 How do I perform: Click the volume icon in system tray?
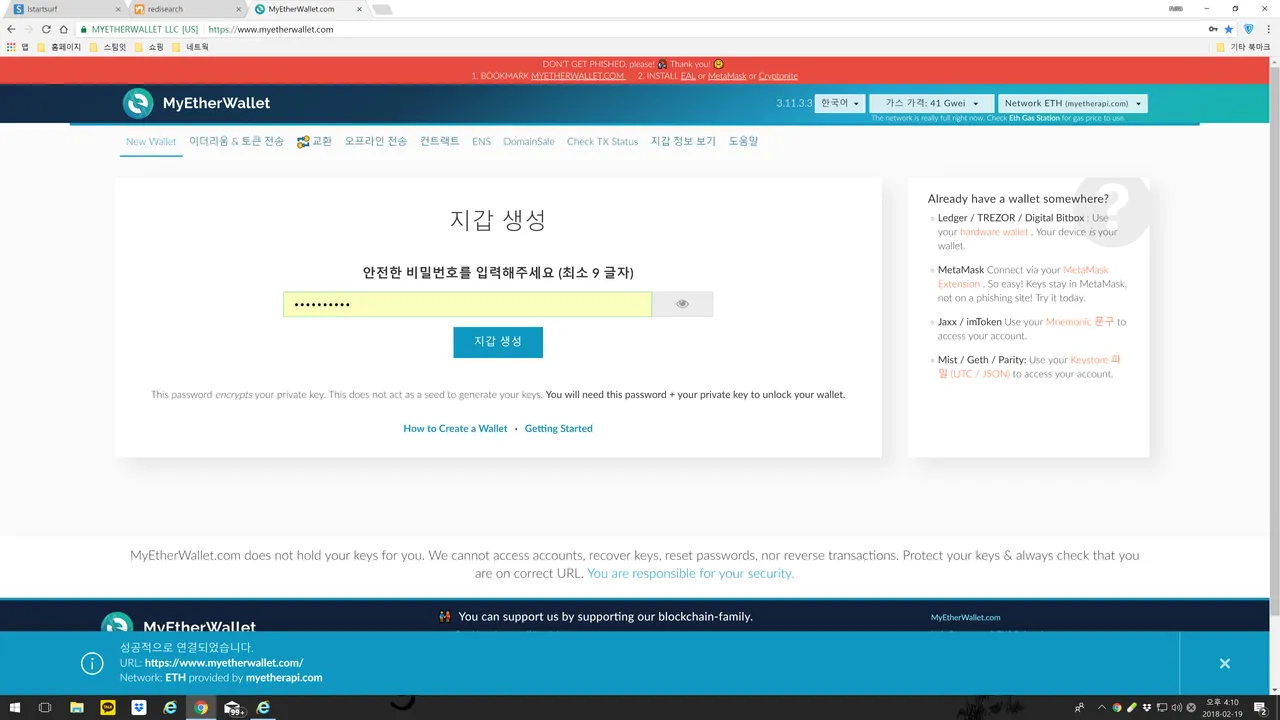click(1175, 707)
